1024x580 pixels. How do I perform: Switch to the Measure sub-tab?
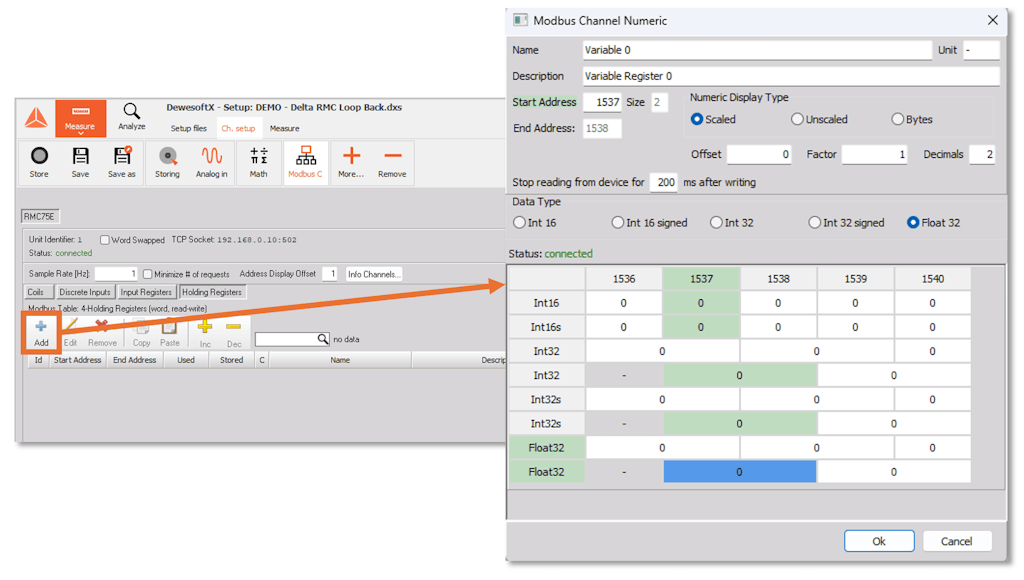(x=285, y=129)
